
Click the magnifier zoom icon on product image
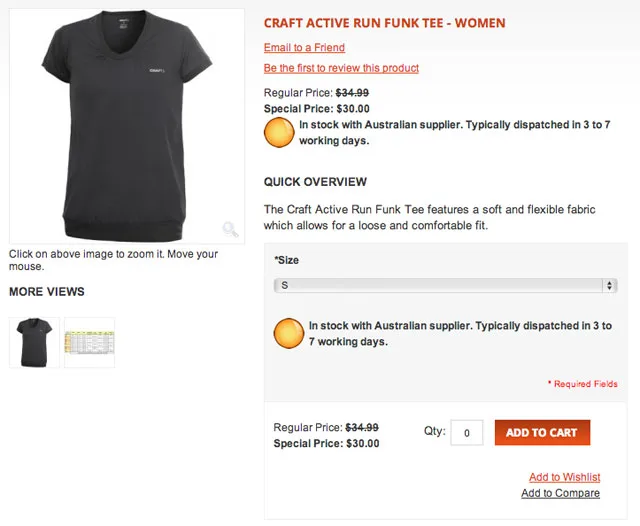tap(230, 229)
